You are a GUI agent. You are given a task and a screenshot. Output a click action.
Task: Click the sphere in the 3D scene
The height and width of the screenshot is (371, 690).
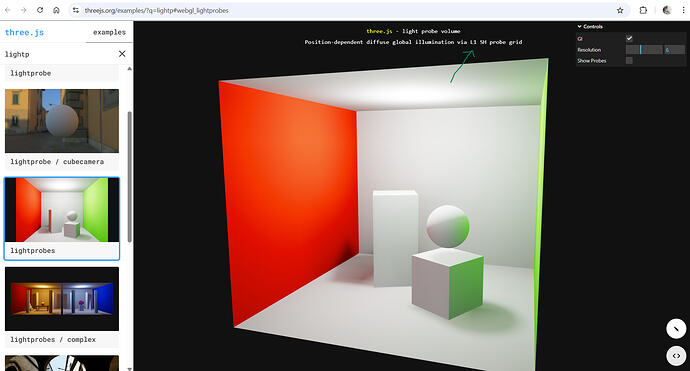tap(448, 227)
